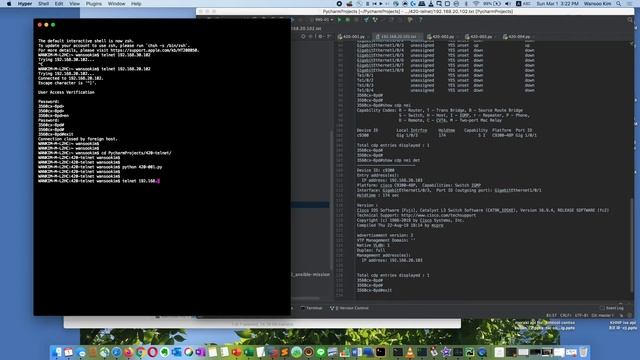Open Evernote from the Dock

[164, 352]
